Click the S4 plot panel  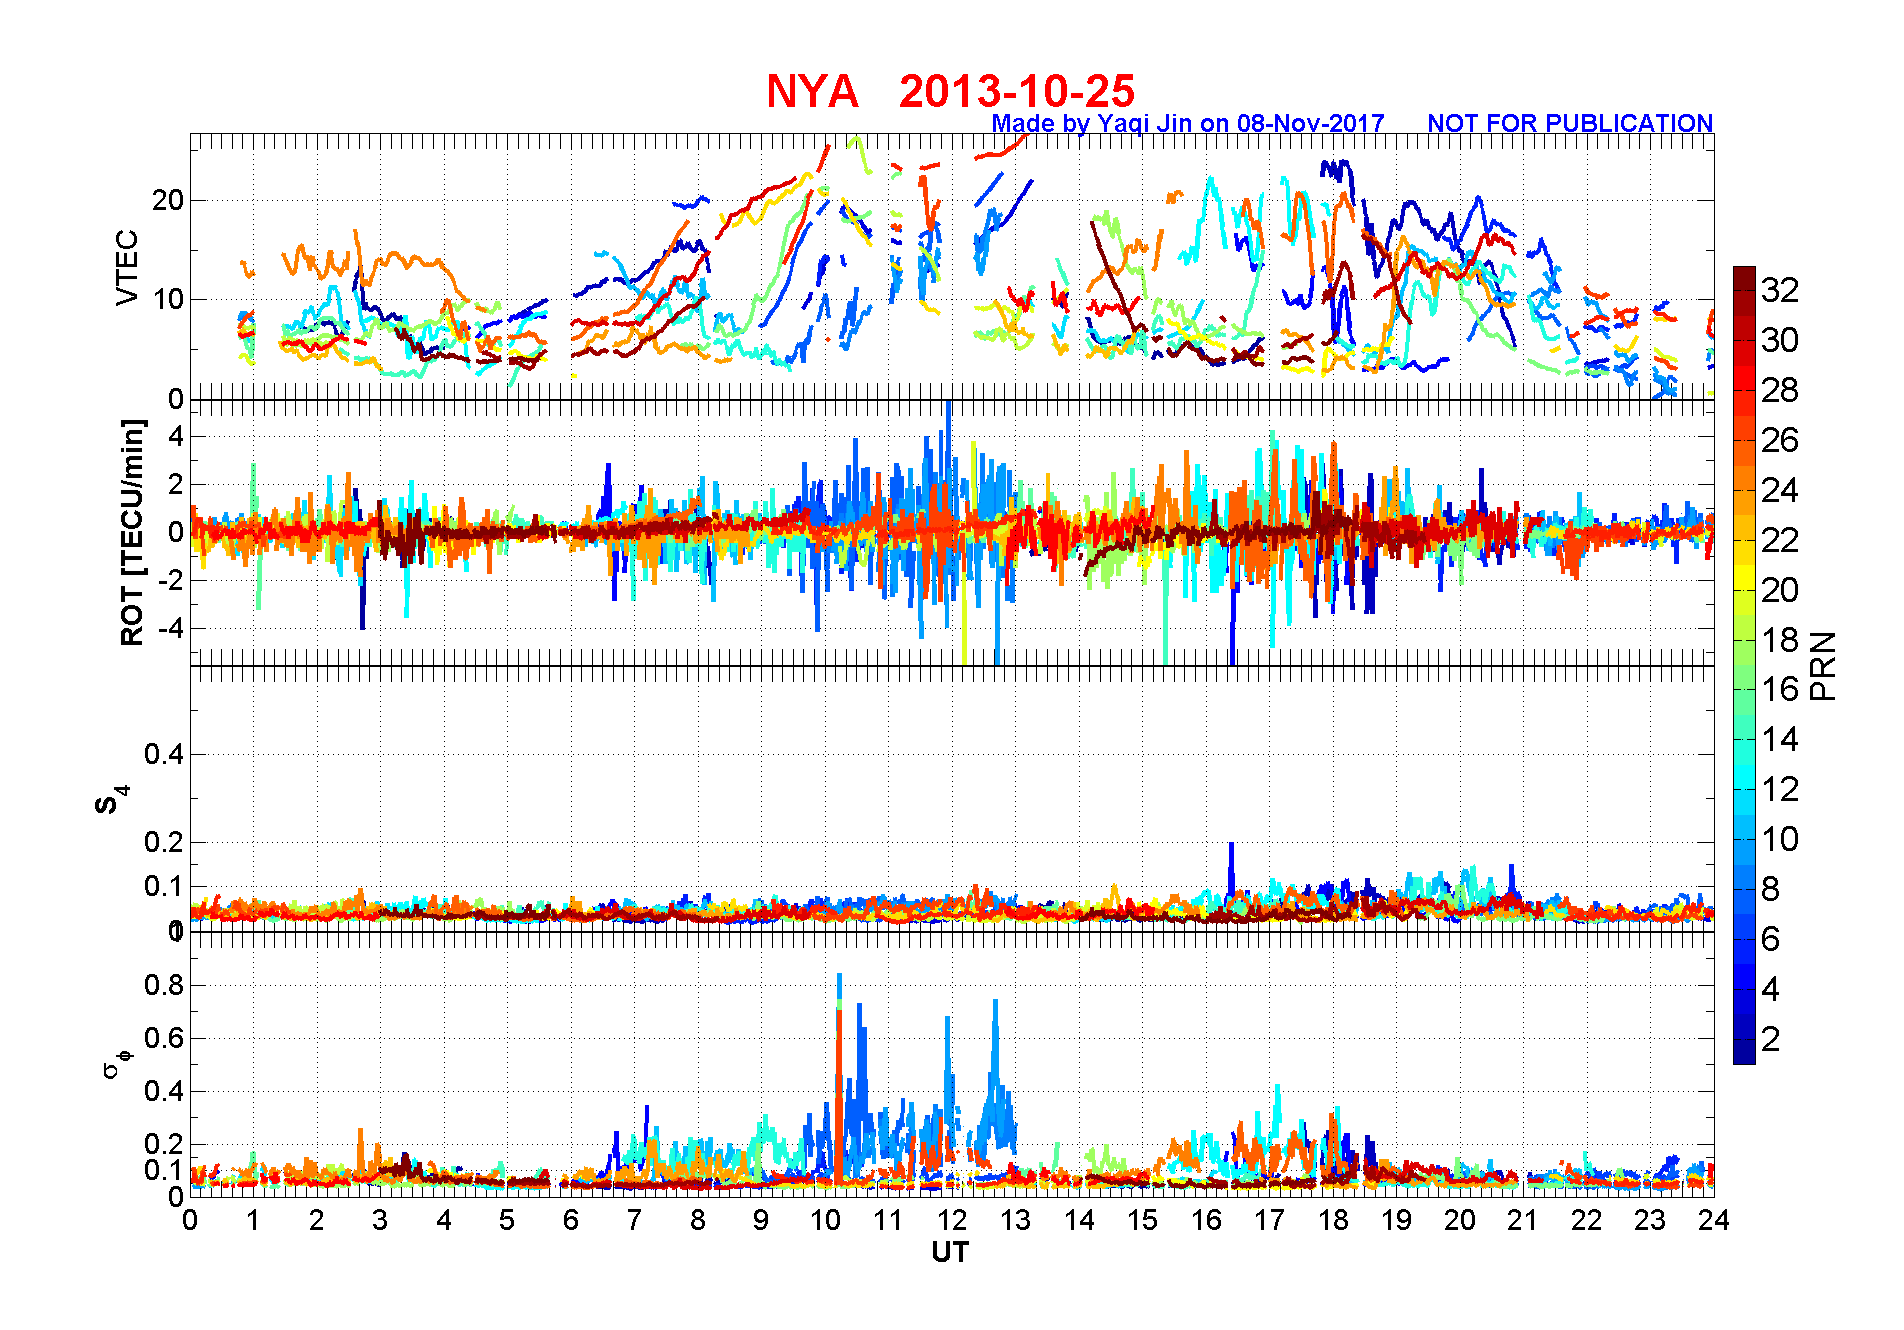point(952,799)
